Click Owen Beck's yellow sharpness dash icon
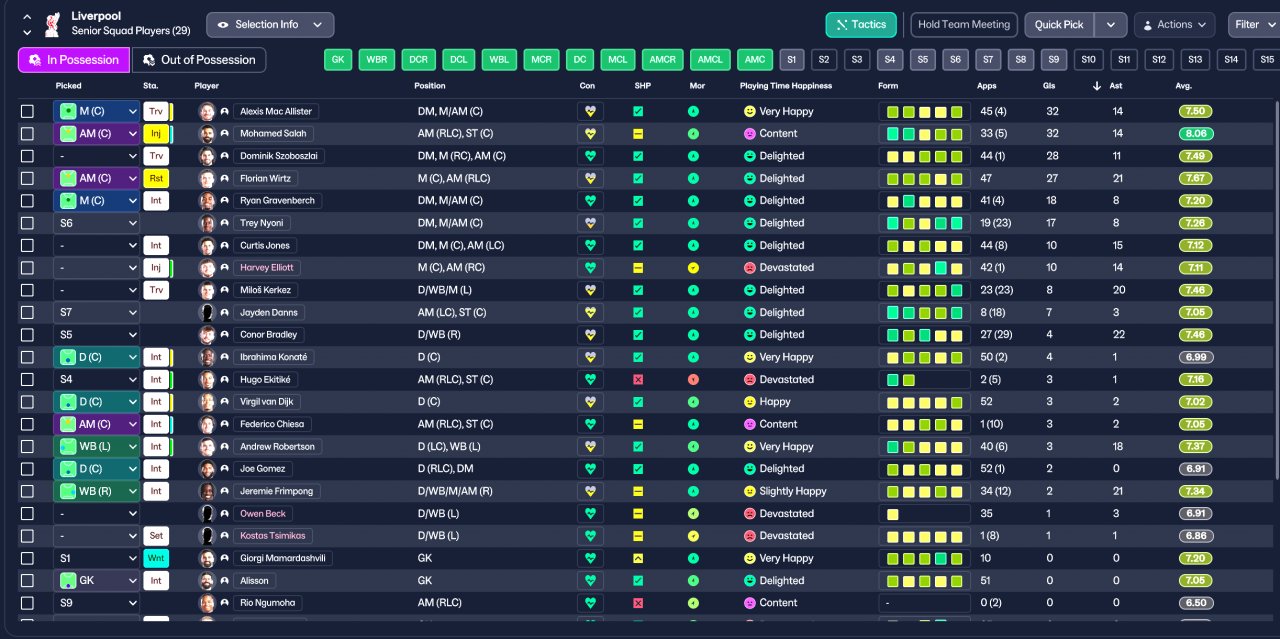Screen dimensions: 1280x639 [638, 513]
